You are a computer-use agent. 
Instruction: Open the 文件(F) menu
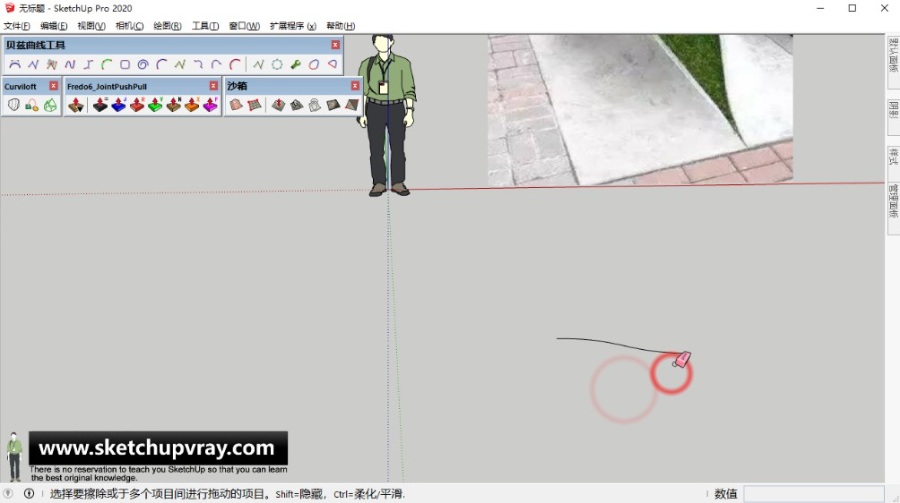[17, 26]
